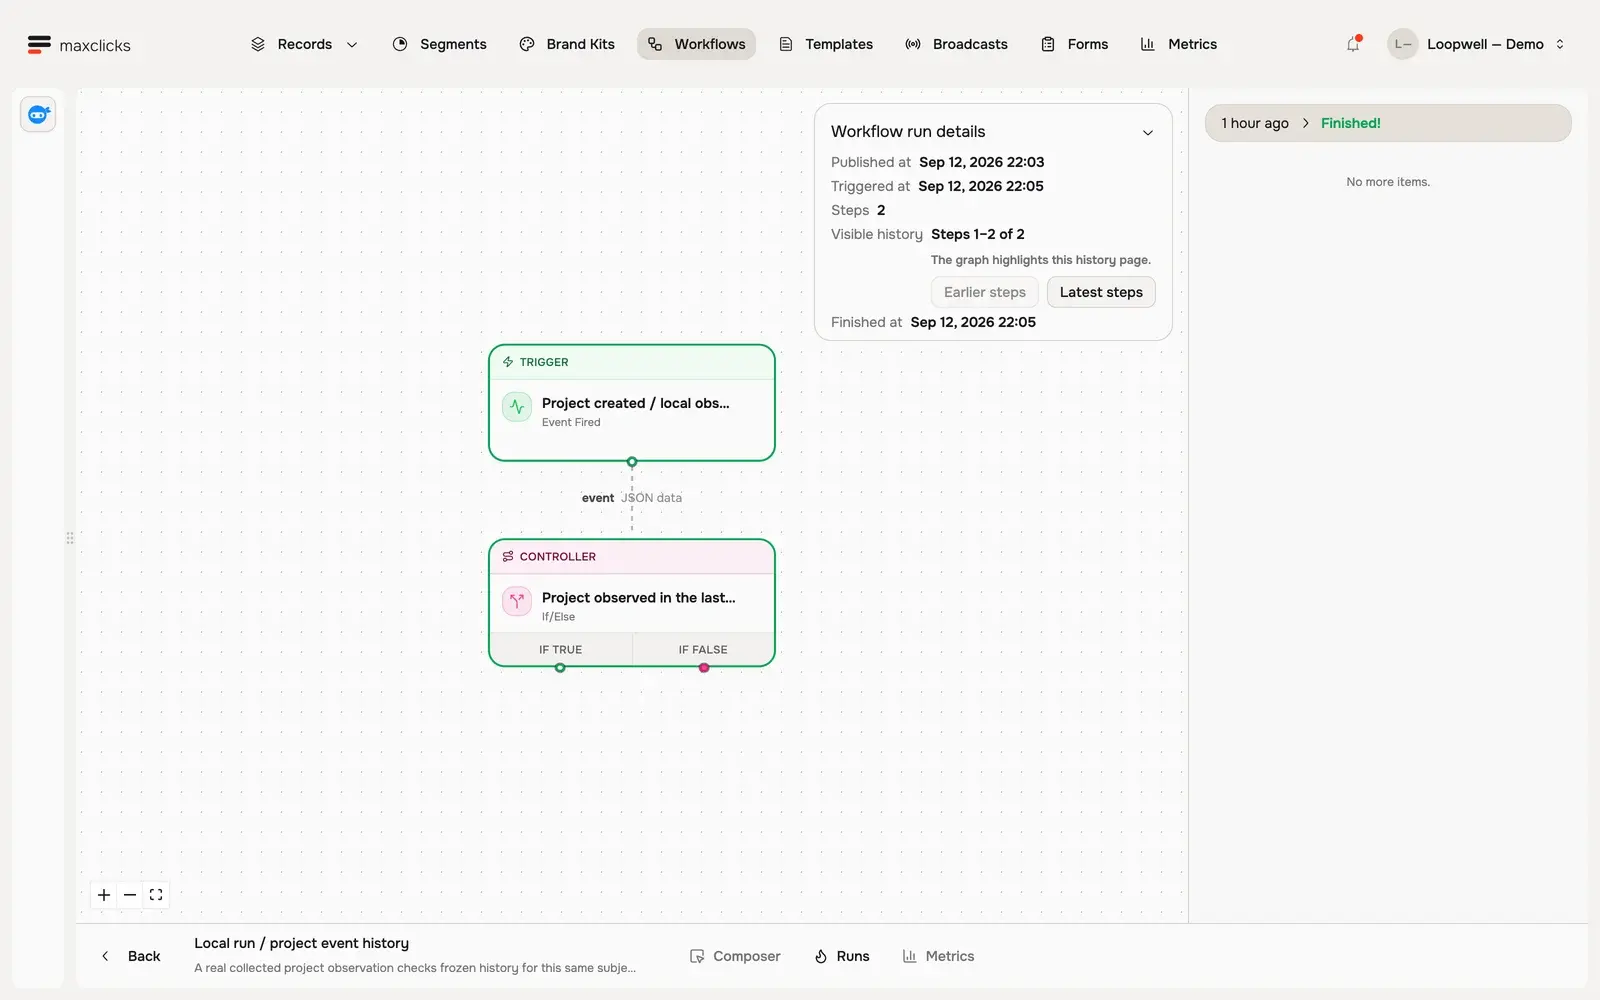Click the Back arrow icon
The image size is (1600, 1000).
[x=105, y=956]
